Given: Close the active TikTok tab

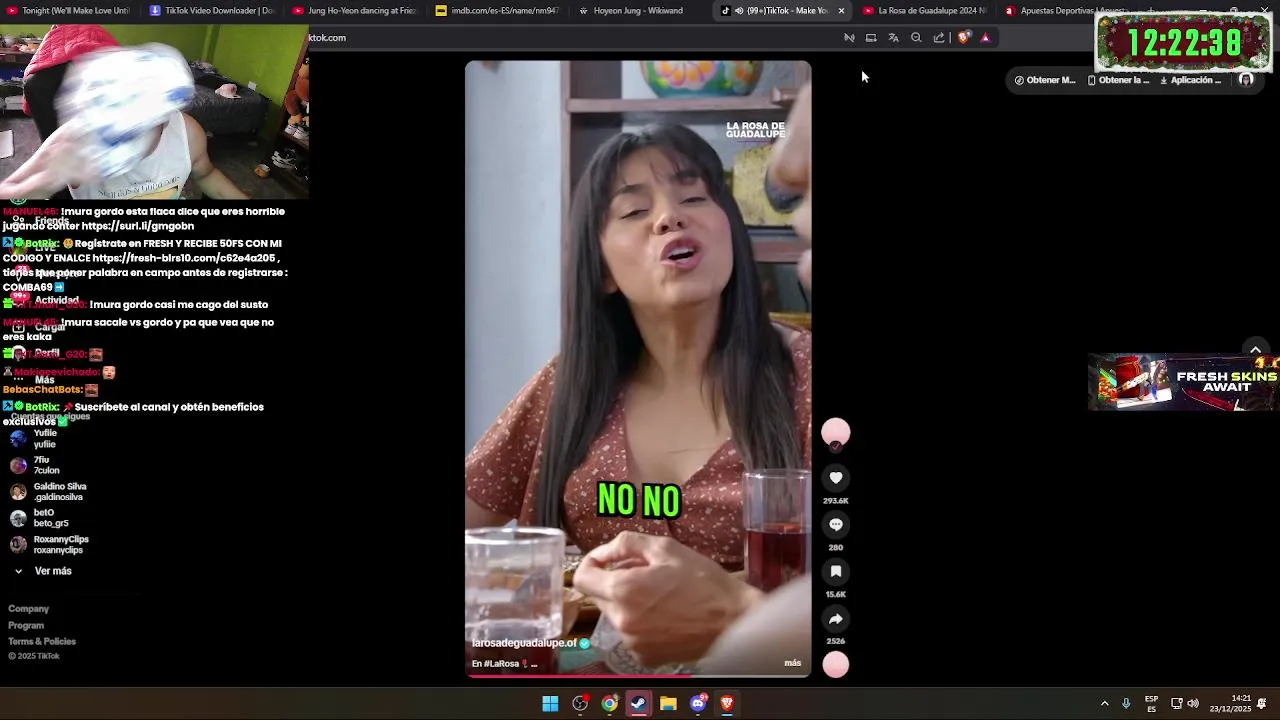Looking at the screenshot, I should tap(841, 11).
